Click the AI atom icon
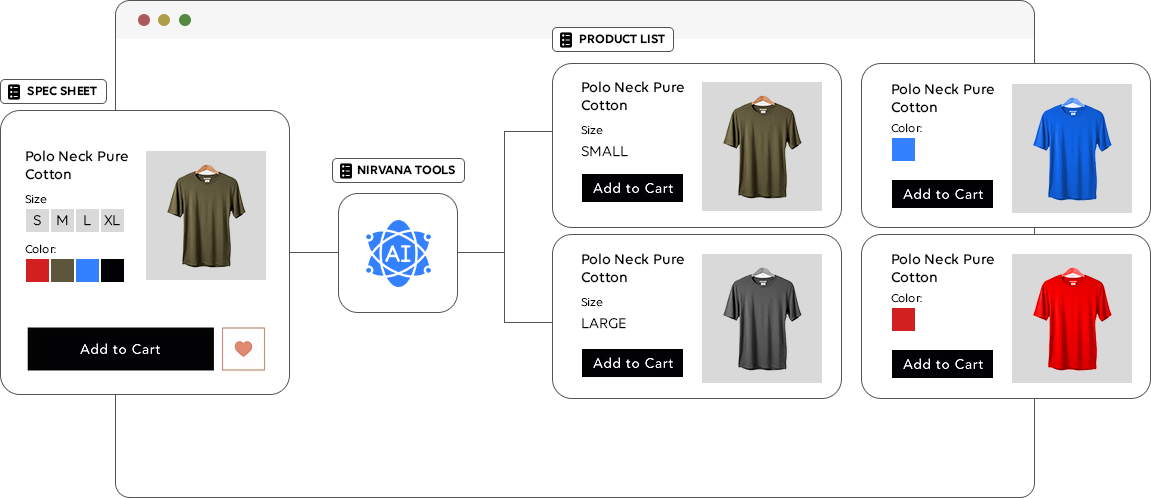The image size is (1151, 498). coord(398,254)
